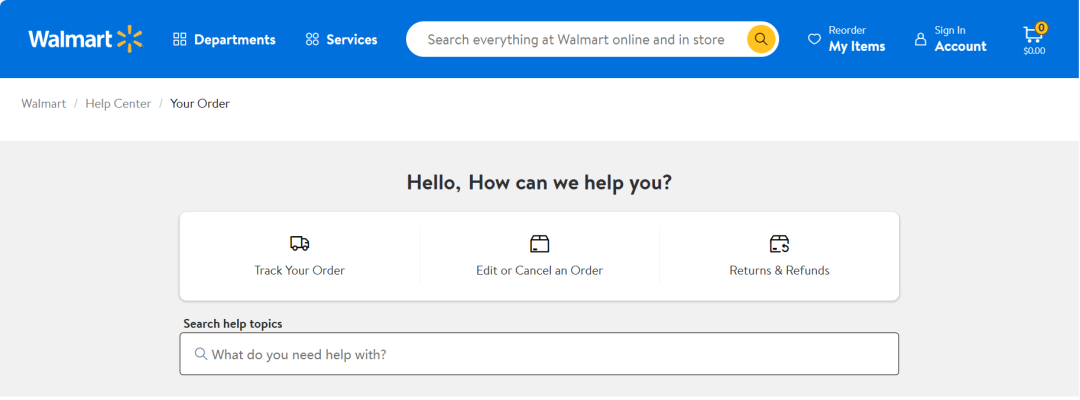Screen dimensions: 1080x400
Task: Open the Account sign-in menu
Action: [960, 46]
